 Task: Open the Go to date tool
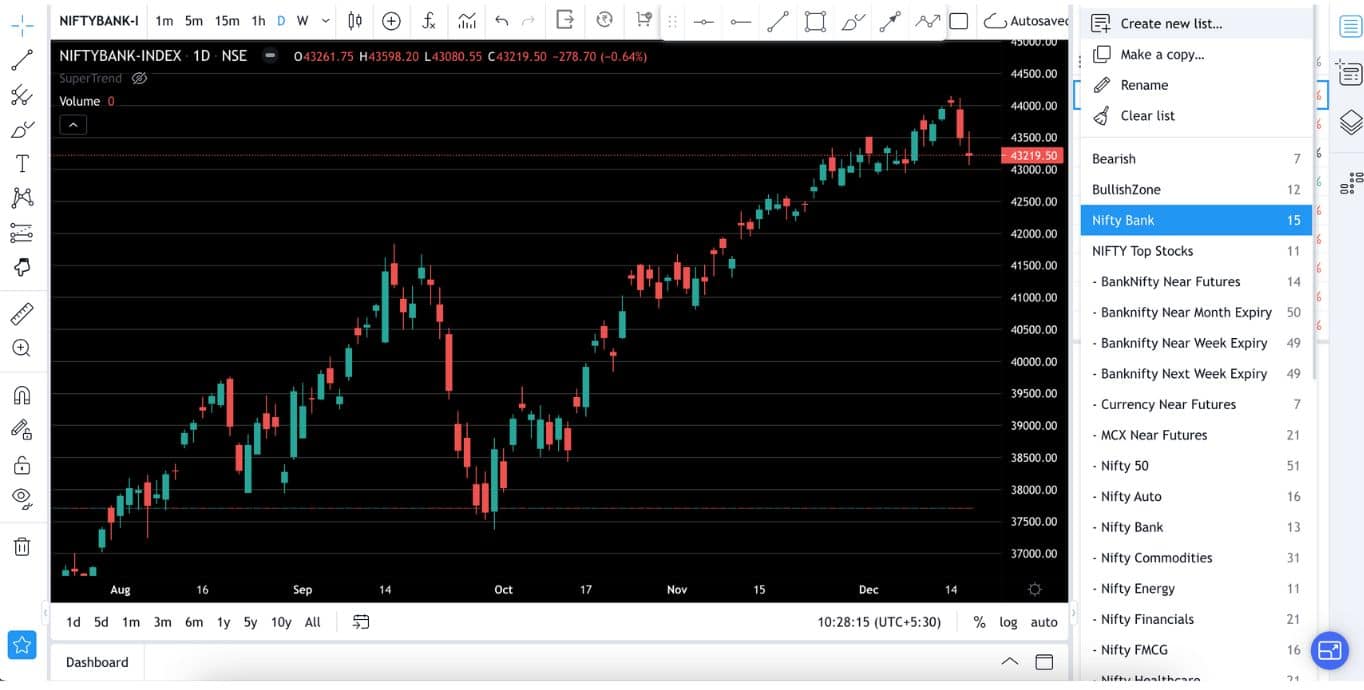pos(360,621)
